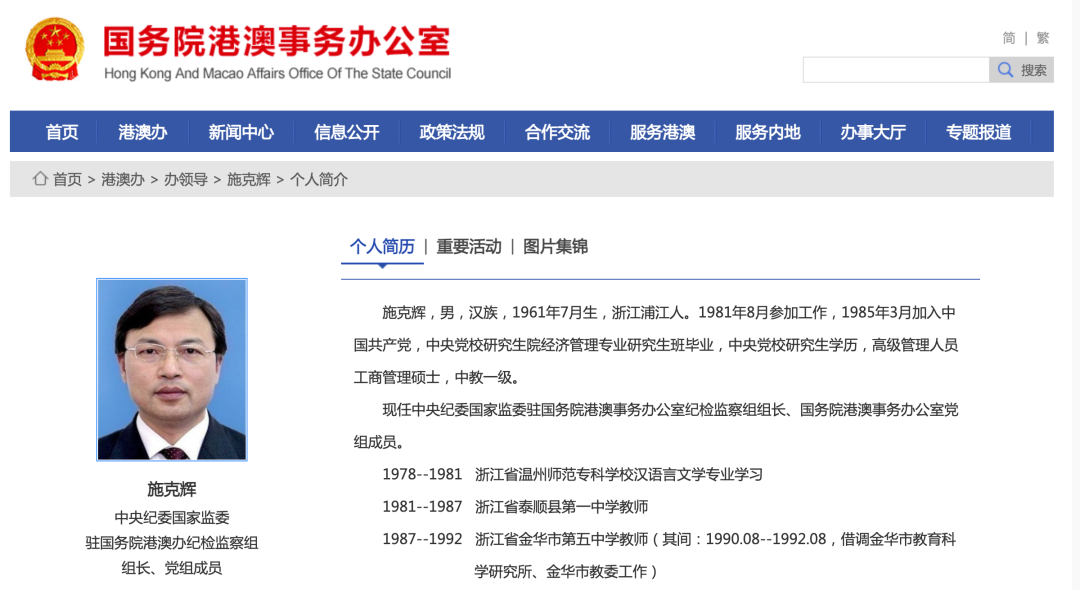This screenshot has height=590, width=1080.
Task: Switch to simplified Chinese 简
Action: coord(1008,38)
